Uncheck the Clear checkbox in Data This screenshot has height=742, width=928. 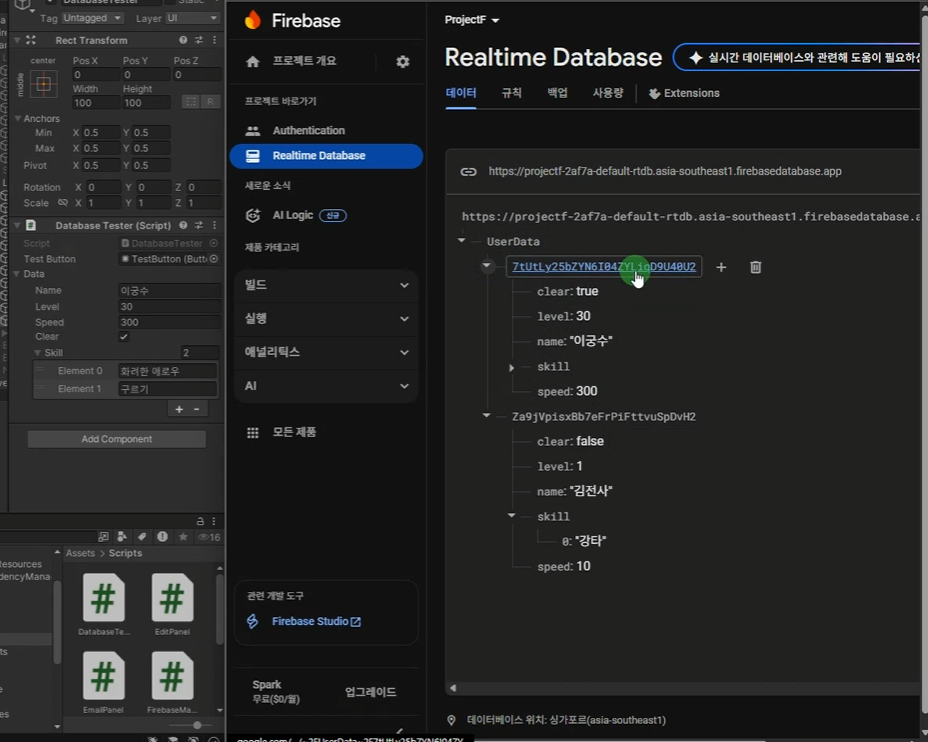click(124, 338)
